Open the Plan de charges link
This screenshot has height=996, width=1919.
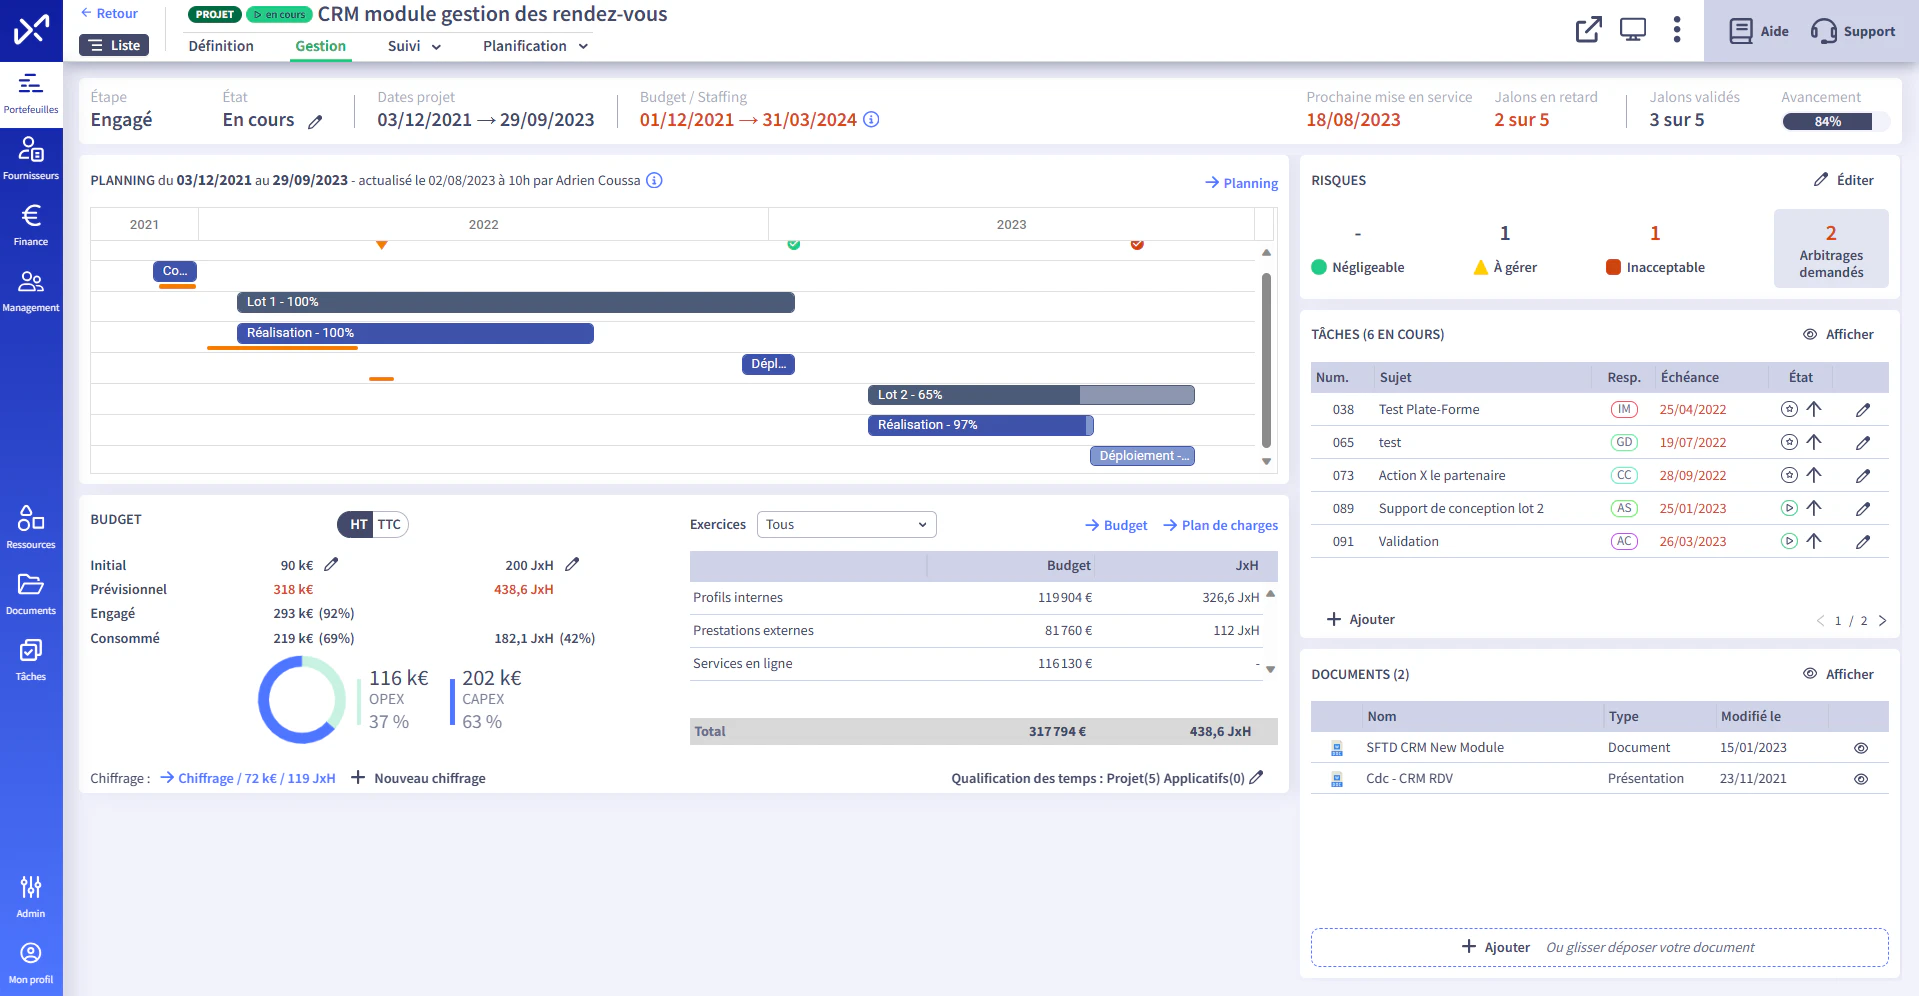click(1220, 525)
